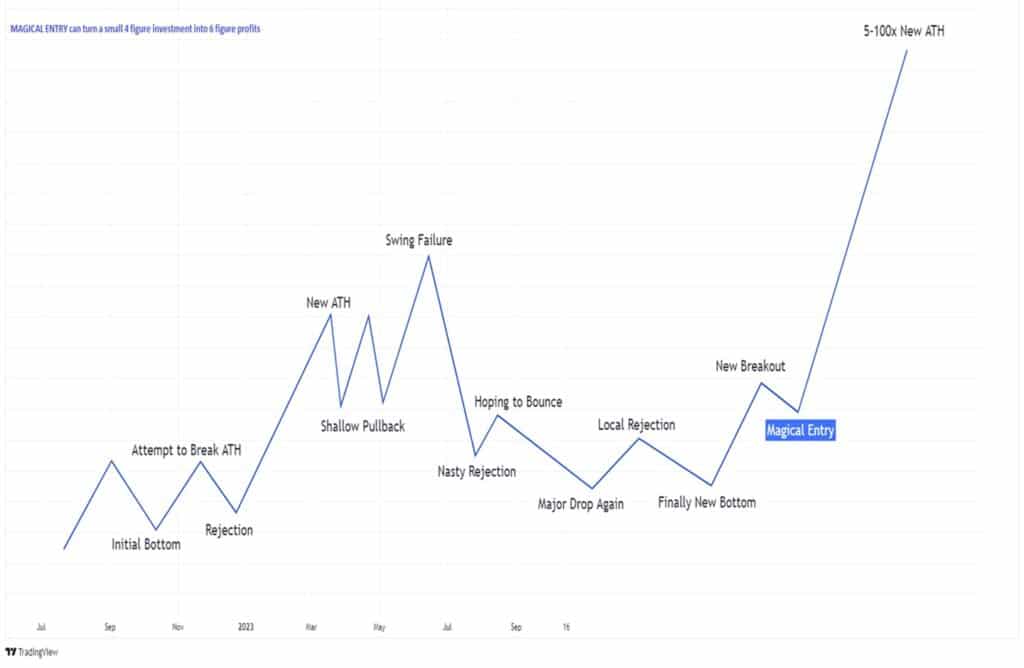
Task: Select the Major Drop Again label
Action: coord(580,504)
